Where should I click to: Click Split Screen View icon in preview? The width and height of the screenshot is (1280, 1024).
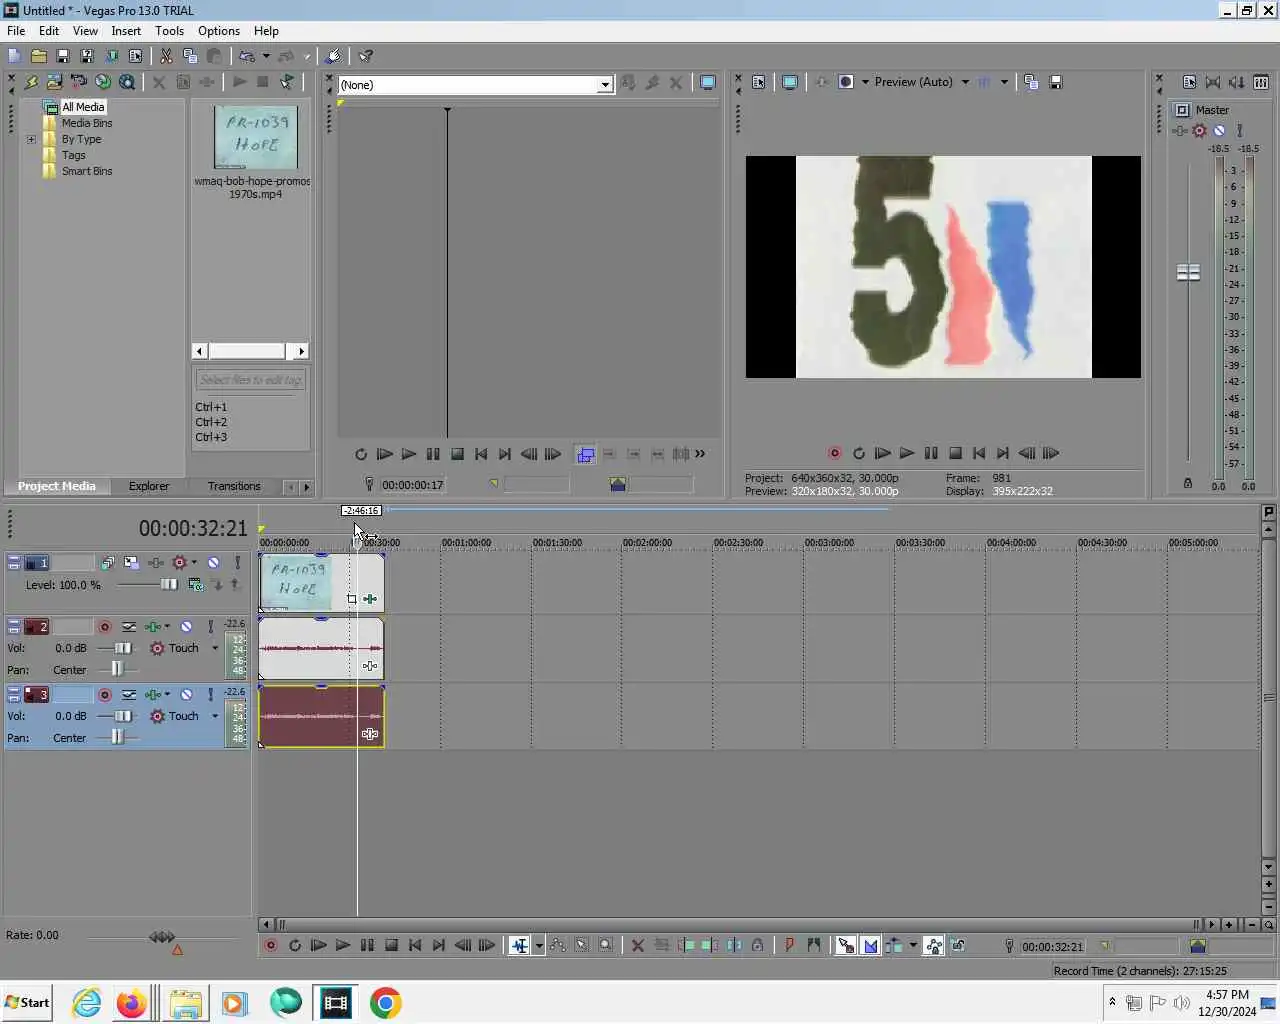(x=846, y=82)
